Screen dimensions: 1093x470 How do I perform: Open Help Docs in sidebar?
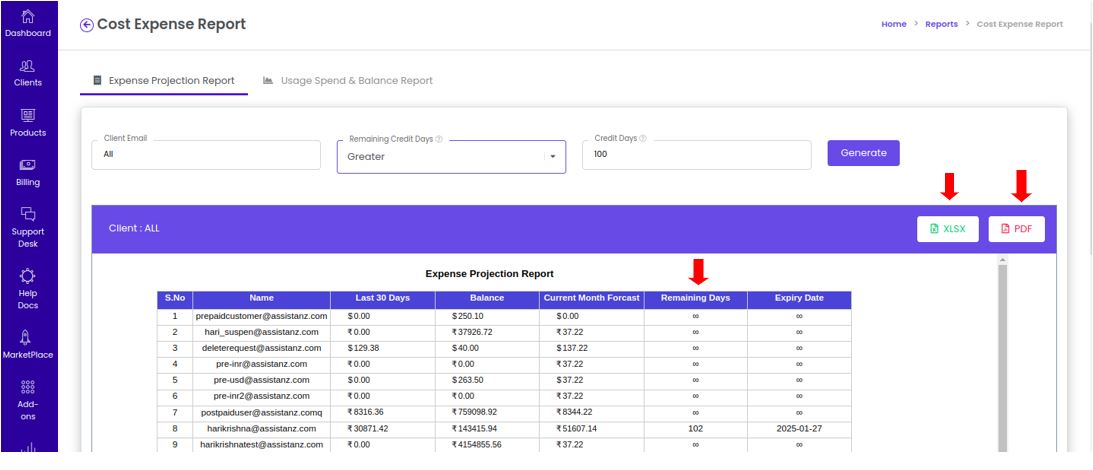(x=28, y=289)
